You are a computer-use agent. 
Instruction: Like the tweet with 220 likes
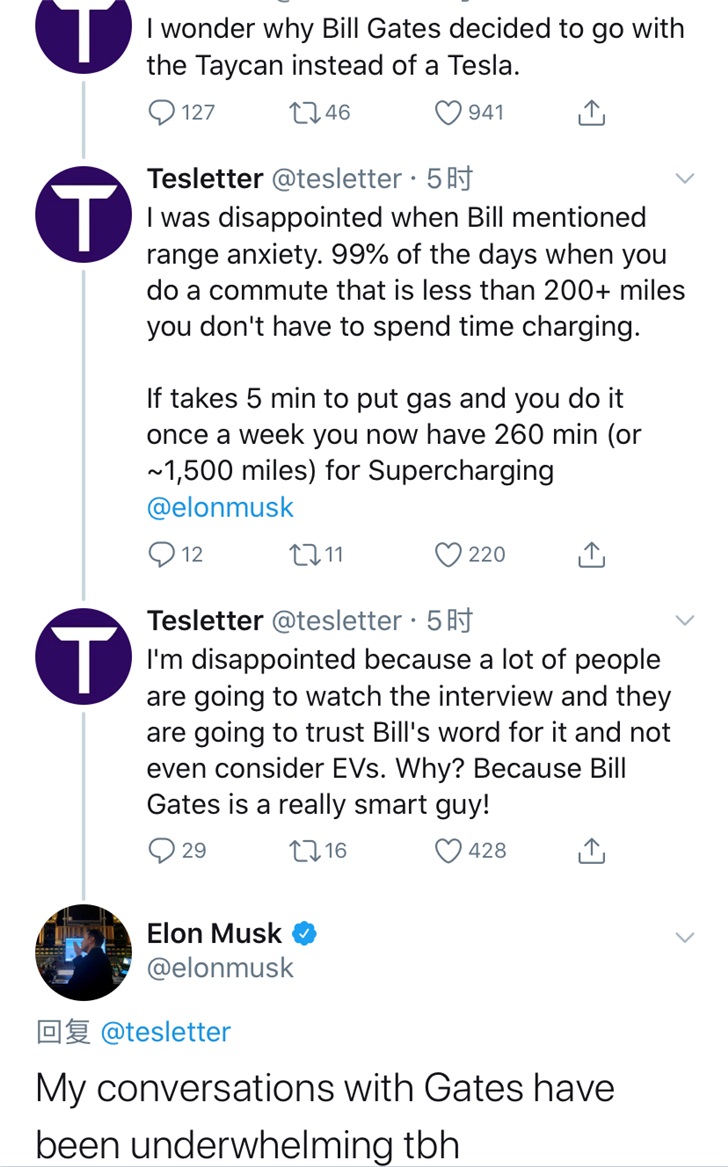pyautogui.click(x=451, y=554)
